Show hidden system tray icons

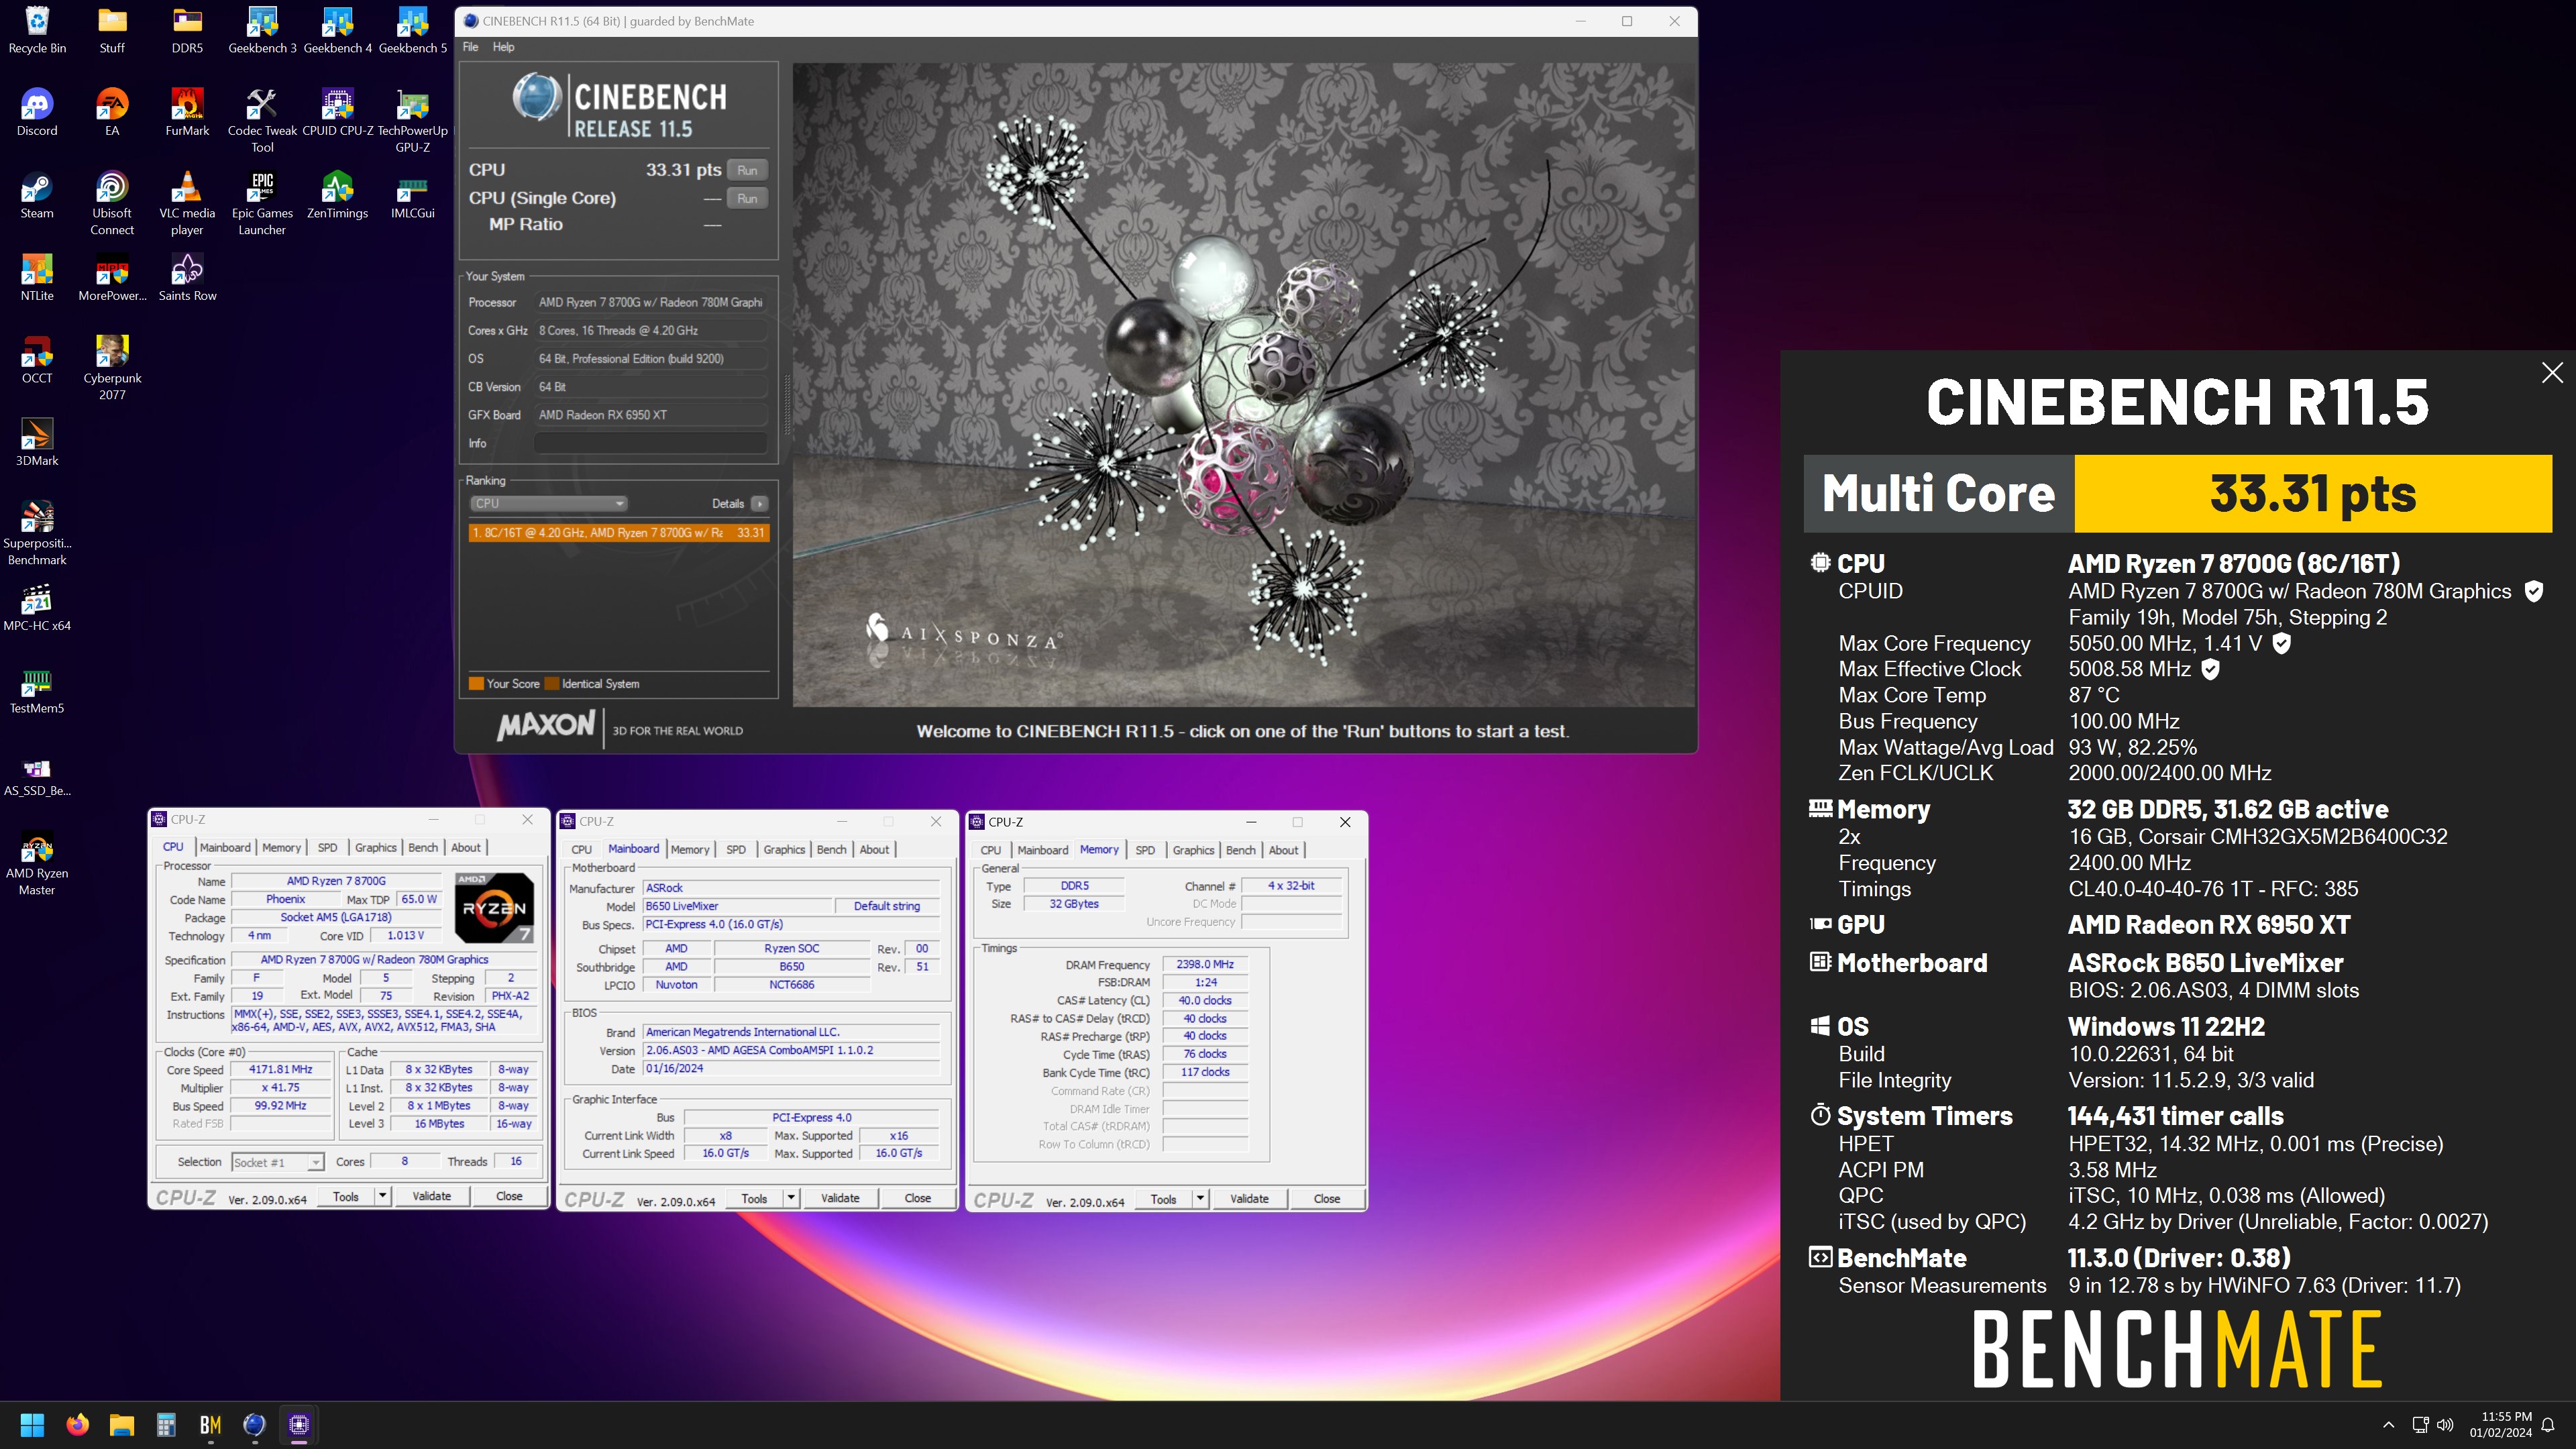(x=2389, y=1425)
